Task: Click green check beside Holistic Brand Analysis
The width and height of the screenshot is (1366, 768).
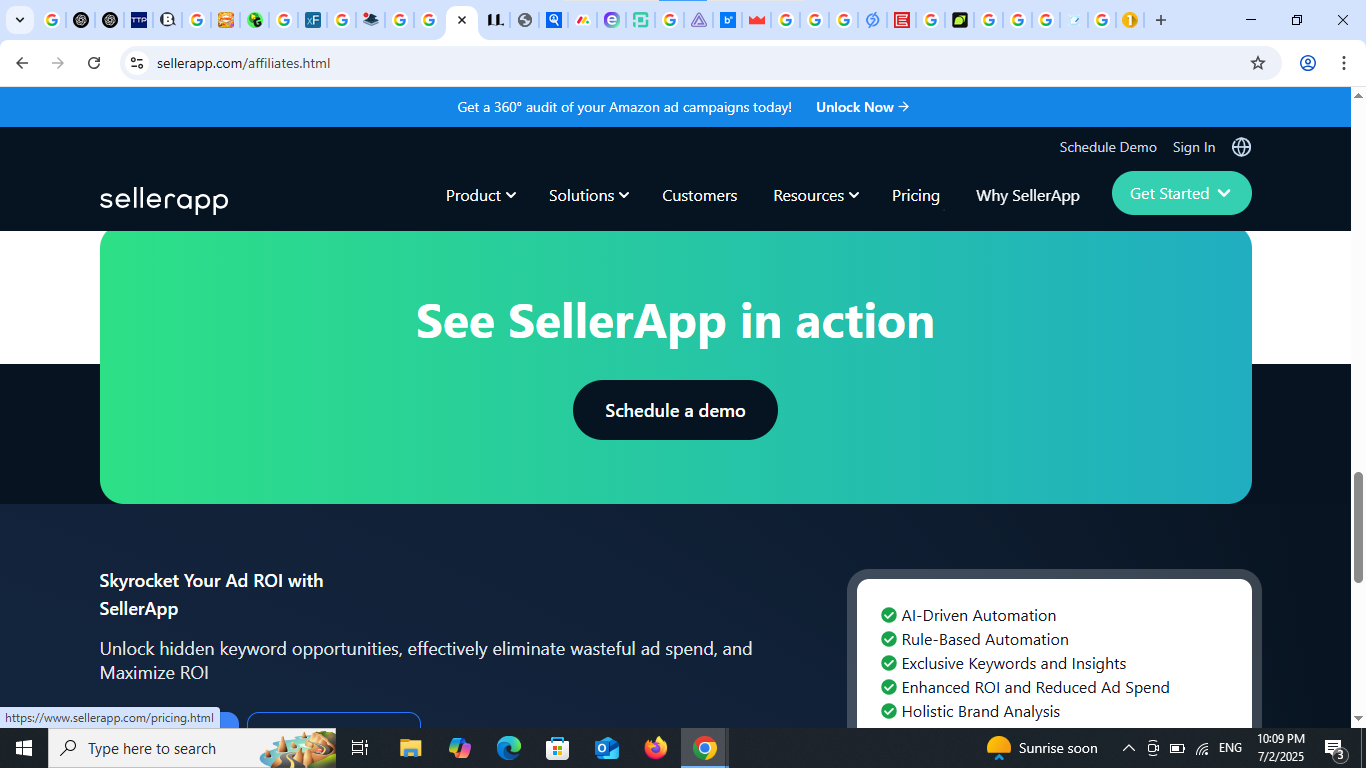Action: (888, 711)
